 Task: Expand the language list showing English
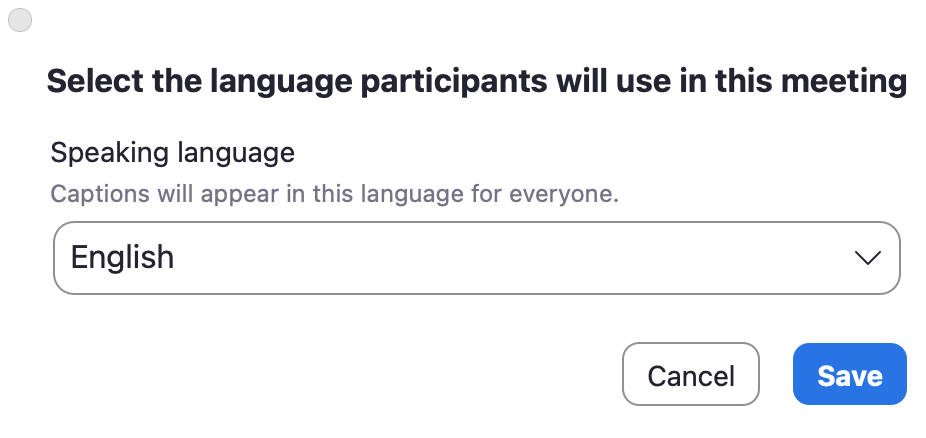tap(476, 258)
